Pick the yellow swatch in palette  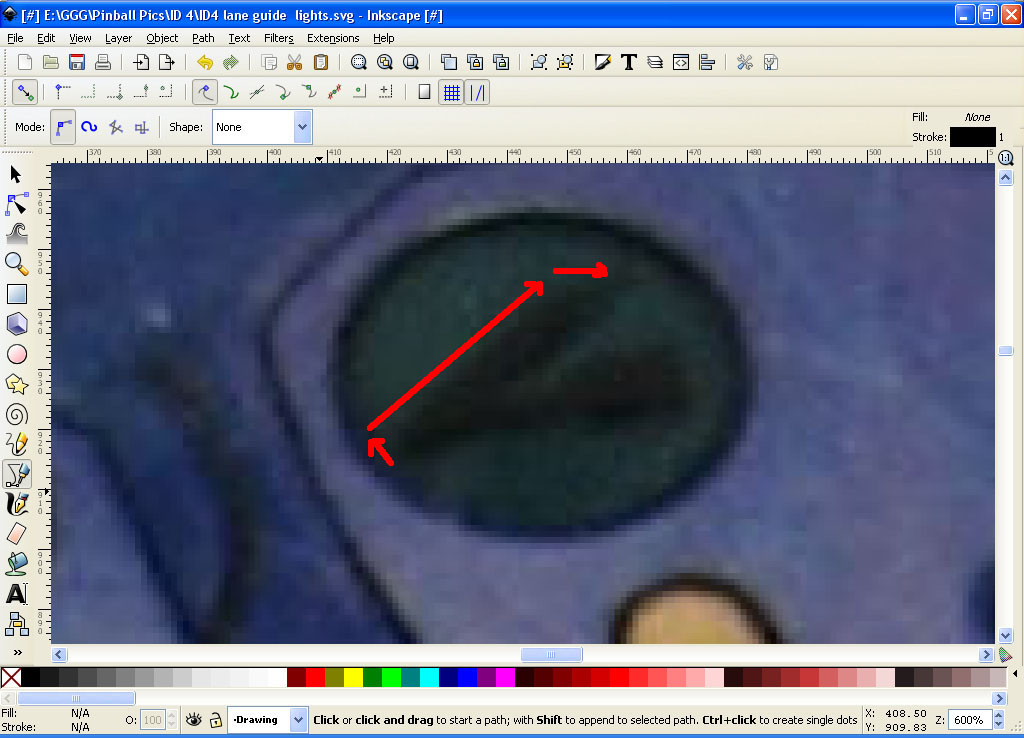(x=353, y=677)
